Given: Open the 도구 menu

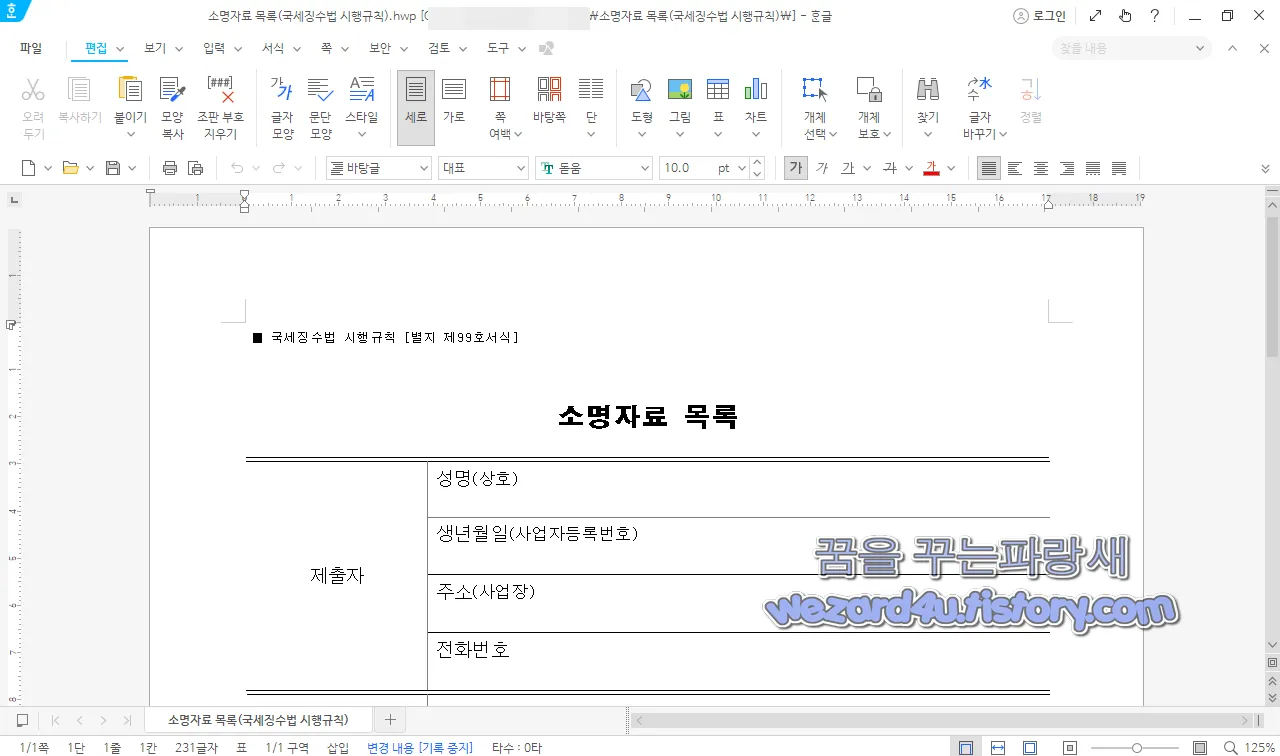Looking at the screenshot, I should [498, 48].
